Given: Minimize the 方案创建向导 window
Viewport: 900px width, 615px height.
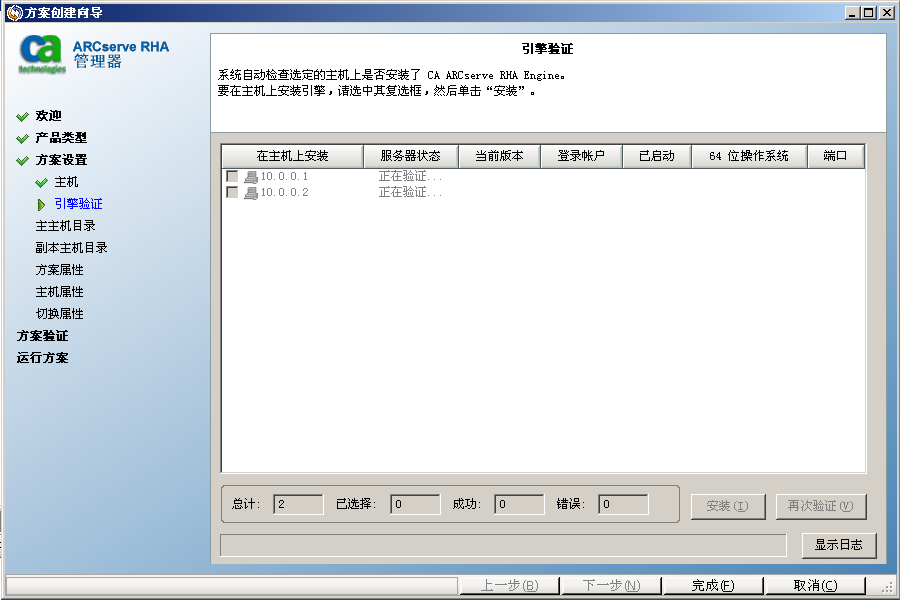Looking at the screenshot, I should [x=852, y=13].
